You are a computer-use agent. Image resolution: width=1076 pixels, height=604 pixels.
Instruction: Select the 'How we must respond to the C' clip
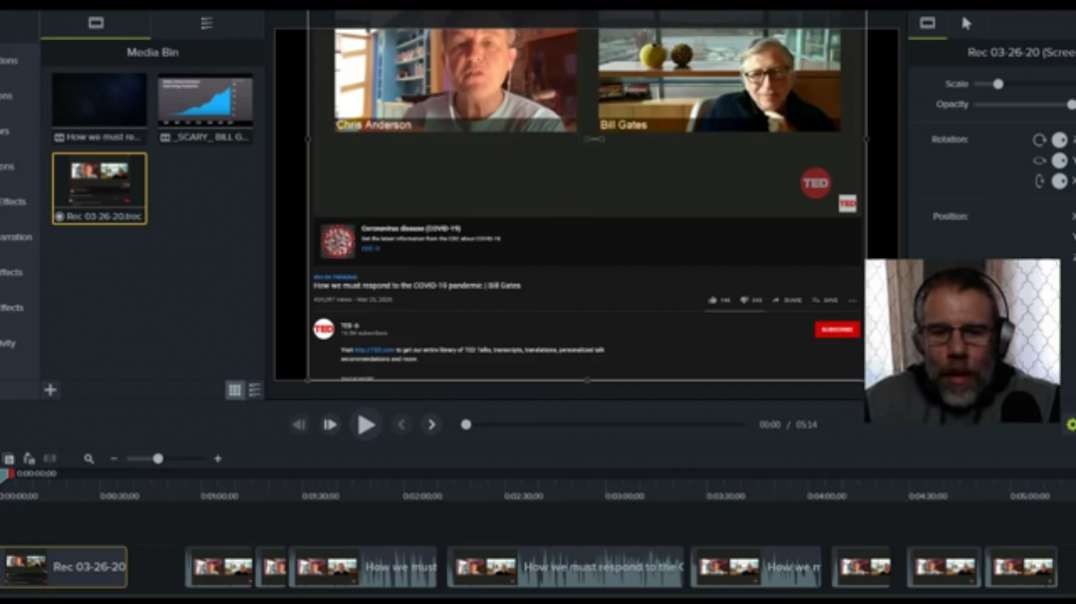tap(565, 567)
